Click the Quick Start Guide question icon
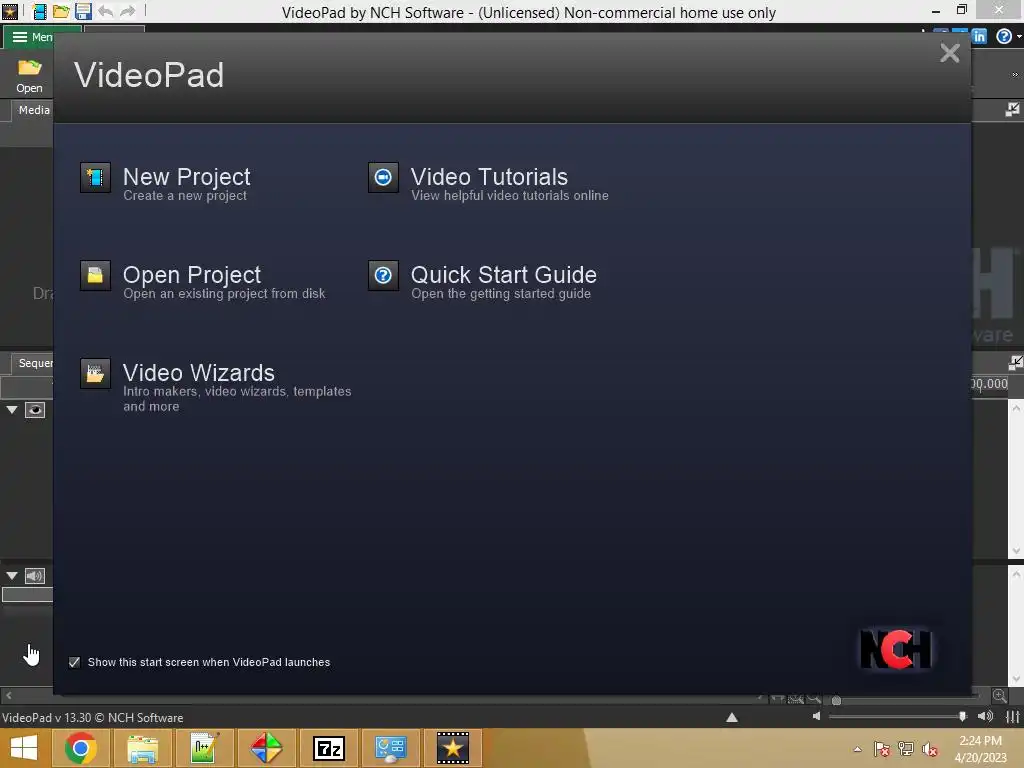The image size is (1024, 768). point(383,275)
